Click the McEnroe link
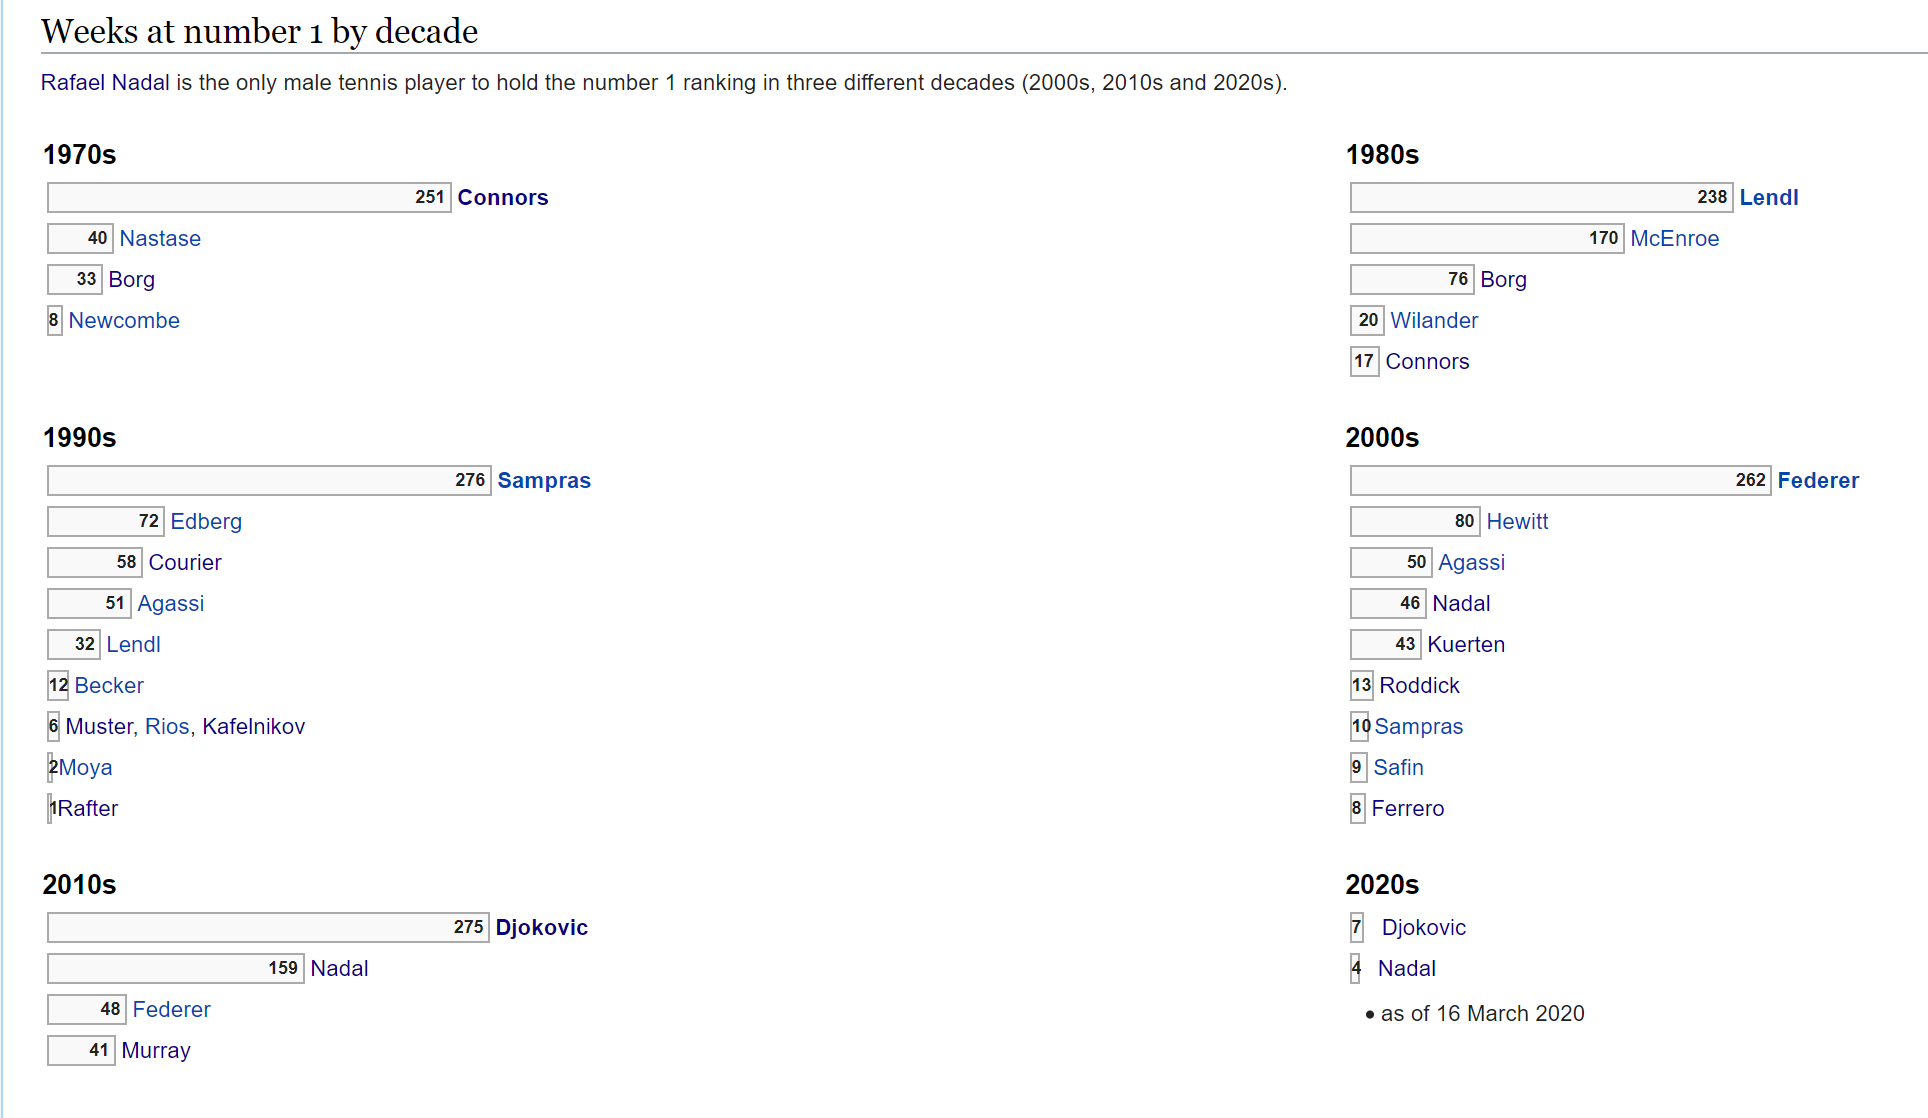The height and width of the screenshot is (1118, 1928). point(1674,239)
